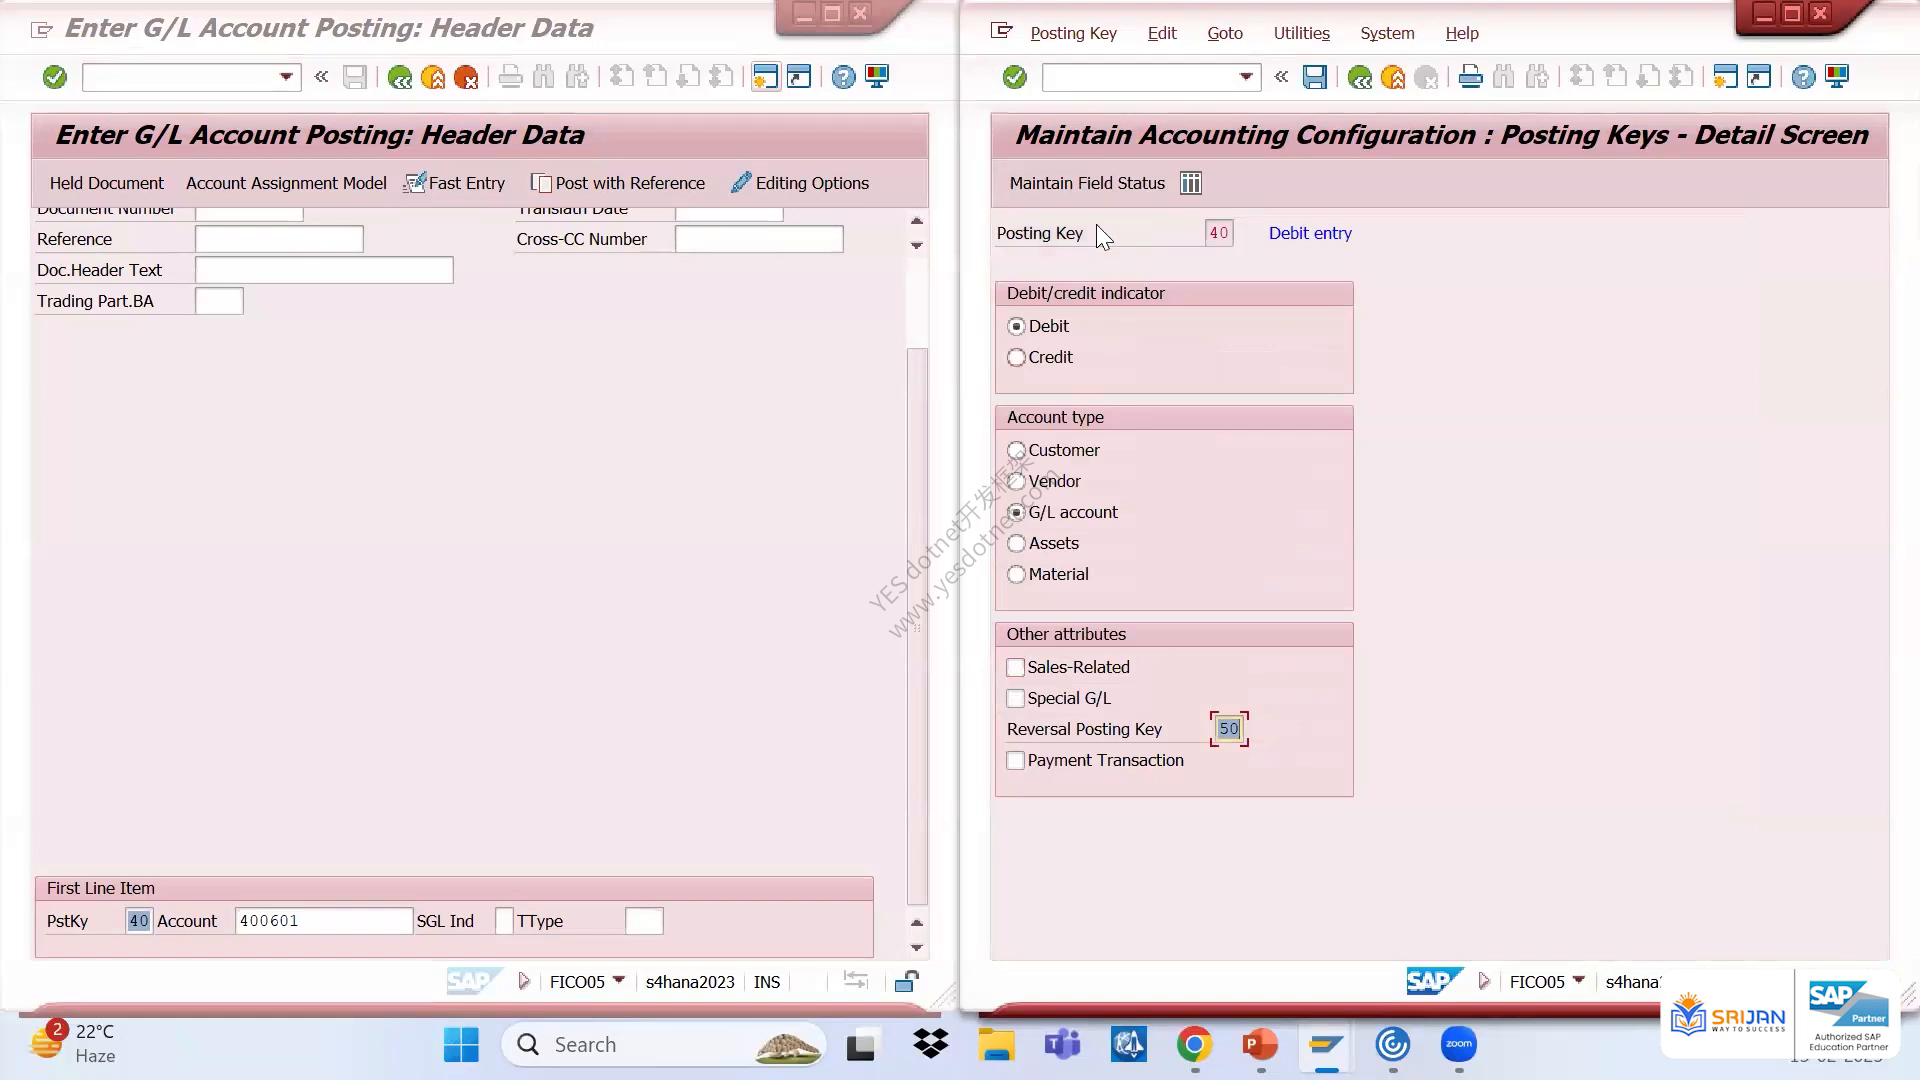
Task: Click the Windows taskbar Search box
Action: click(664, 1045)
